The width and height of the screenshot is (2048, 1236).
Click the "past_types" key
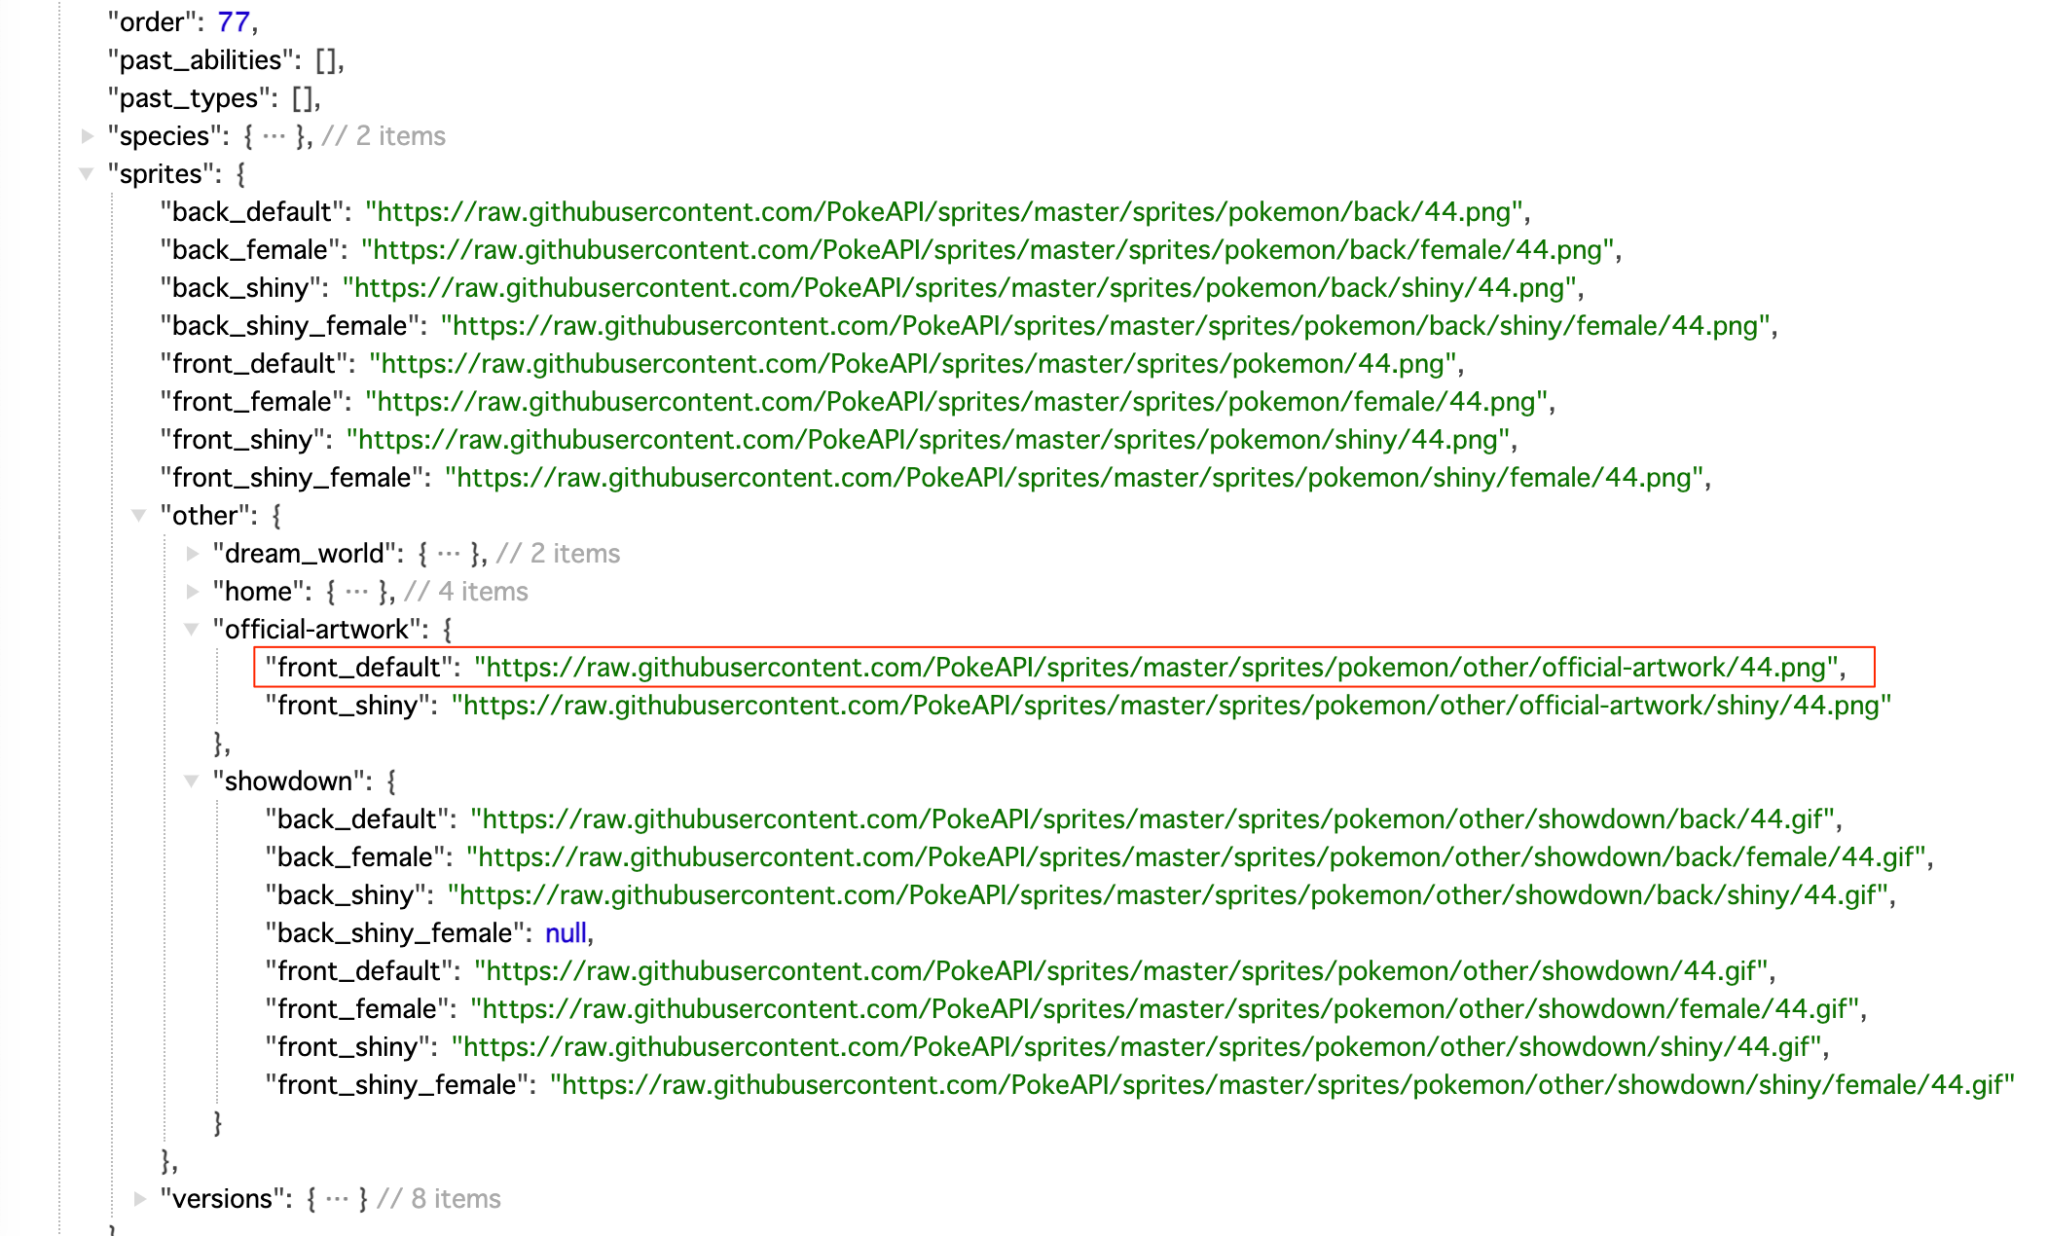click(189, 98)
